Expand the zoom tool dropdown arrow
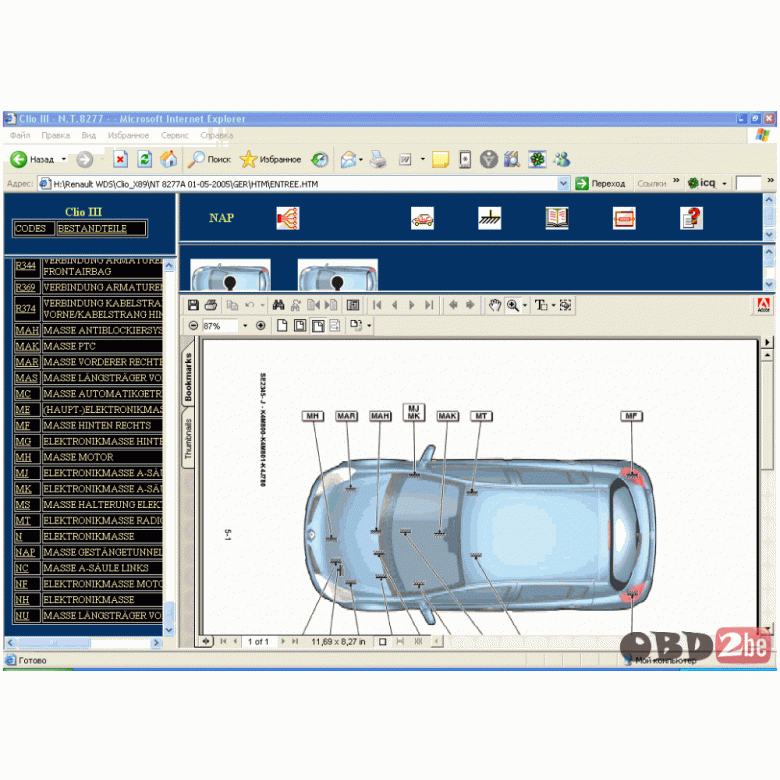This screenshot has width=780, height=780. click(x=525, y=305)
